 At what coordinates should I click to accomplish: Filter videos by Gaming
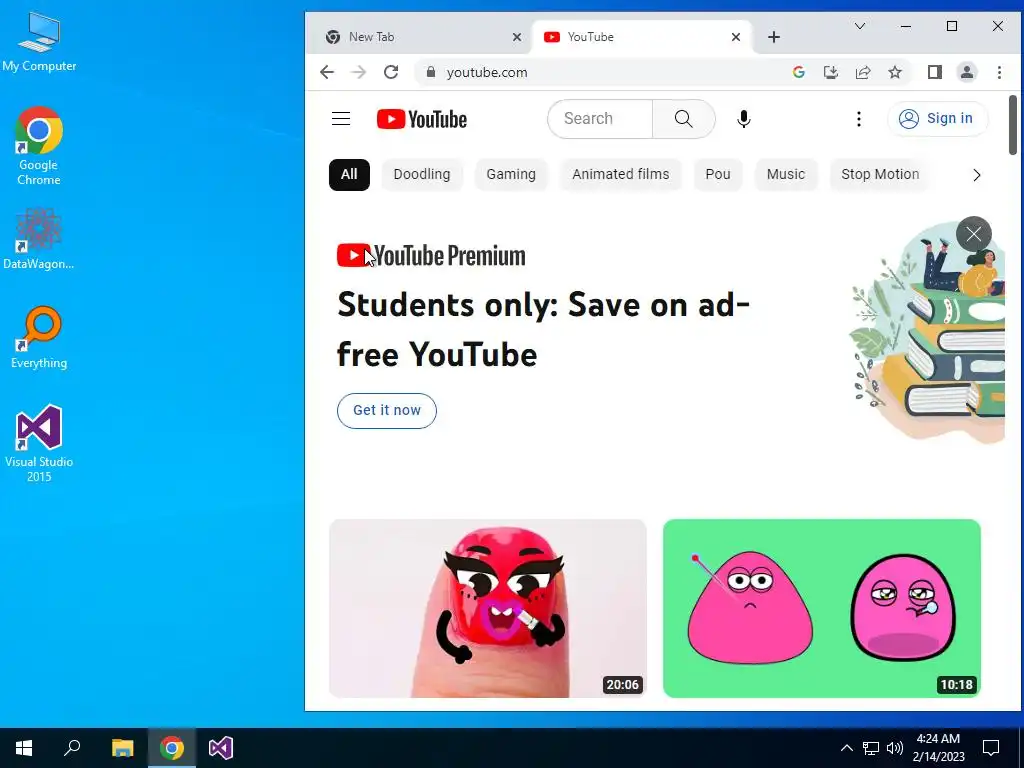coord(511,174)
